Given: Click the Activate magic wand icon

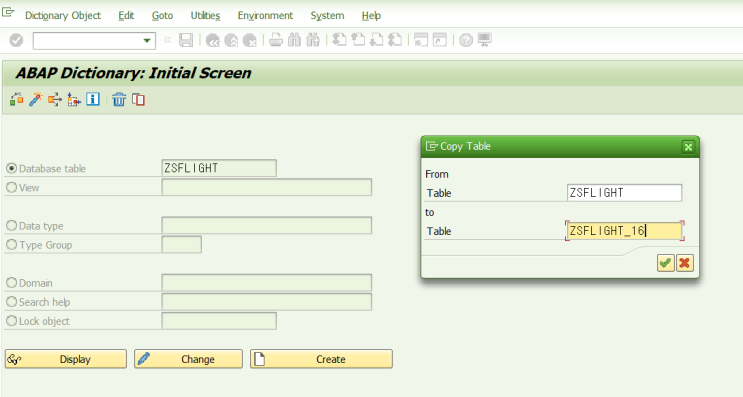Looking at the screenshot, I should [x=36, y=99].
